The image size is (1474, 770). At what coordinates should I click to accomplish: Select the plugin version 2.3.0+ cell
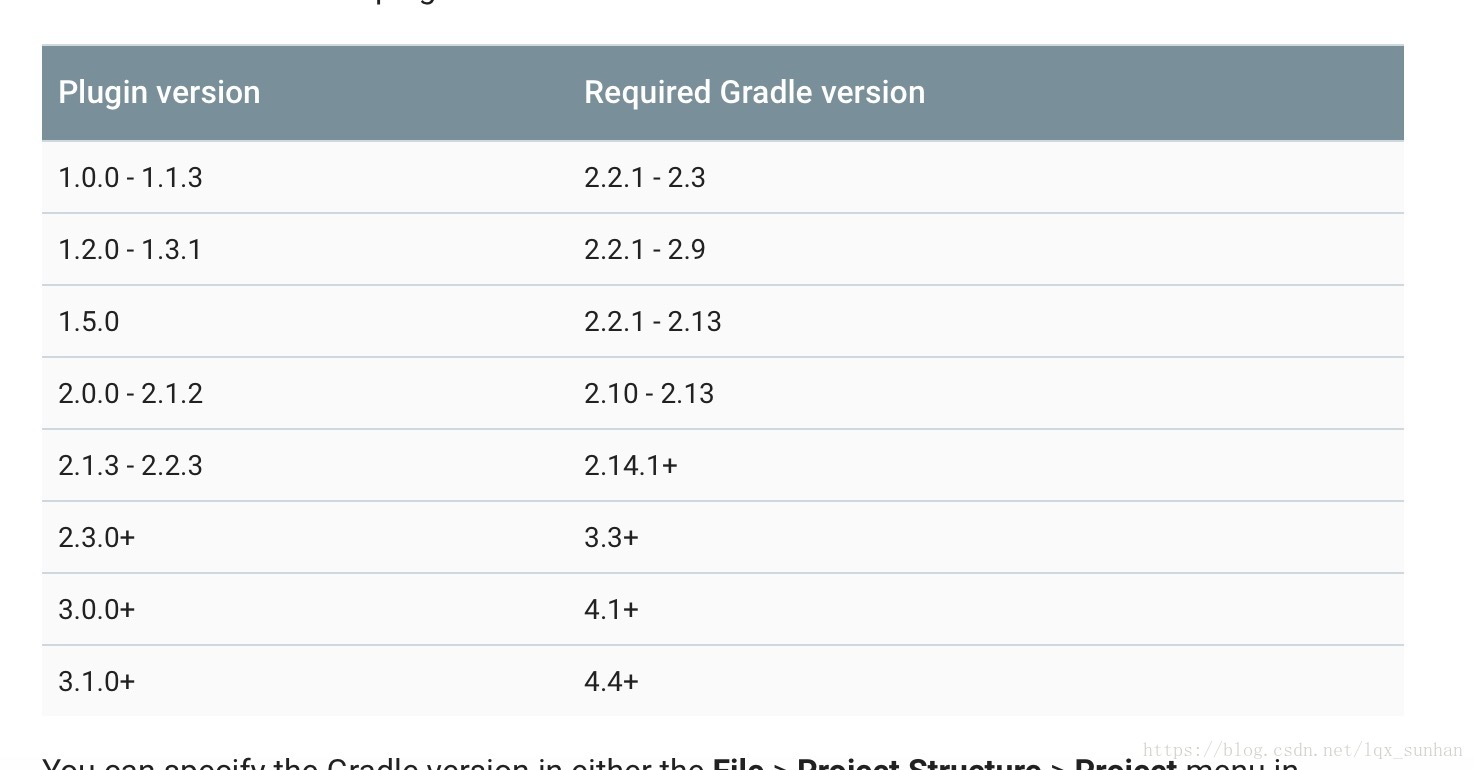coord(96,538)
